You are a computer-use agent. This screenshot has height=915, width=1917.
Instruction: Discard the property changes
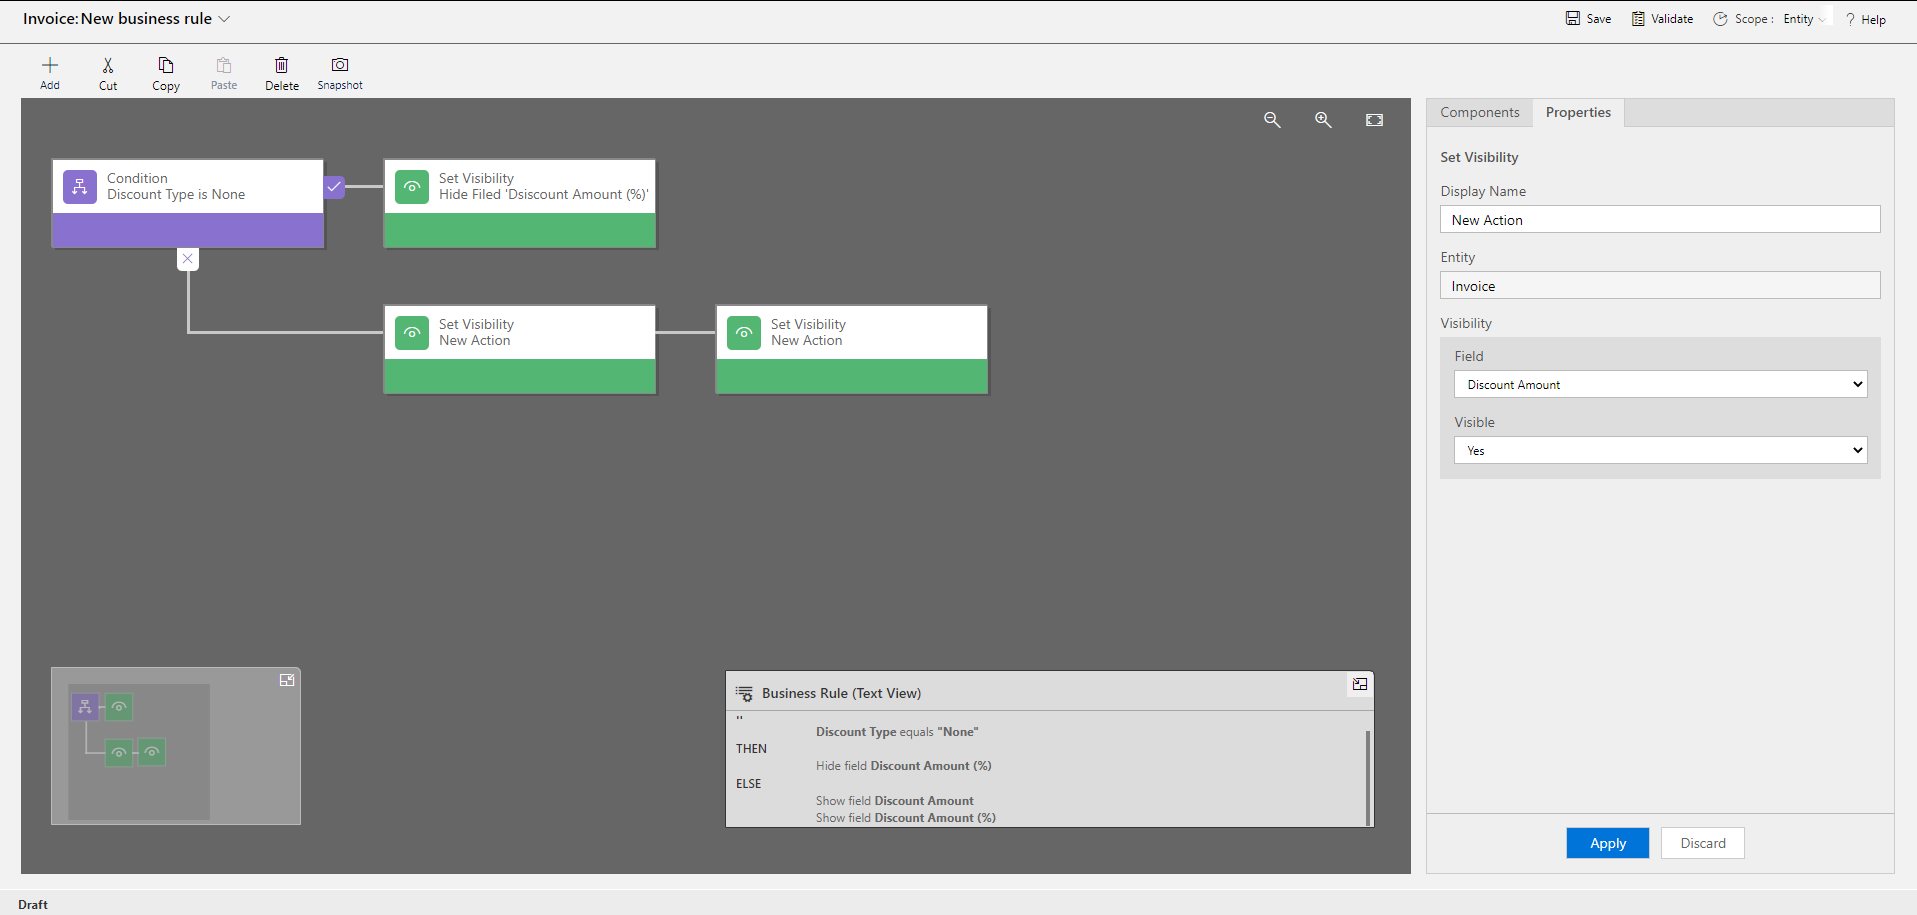(x=1701, y=843)
